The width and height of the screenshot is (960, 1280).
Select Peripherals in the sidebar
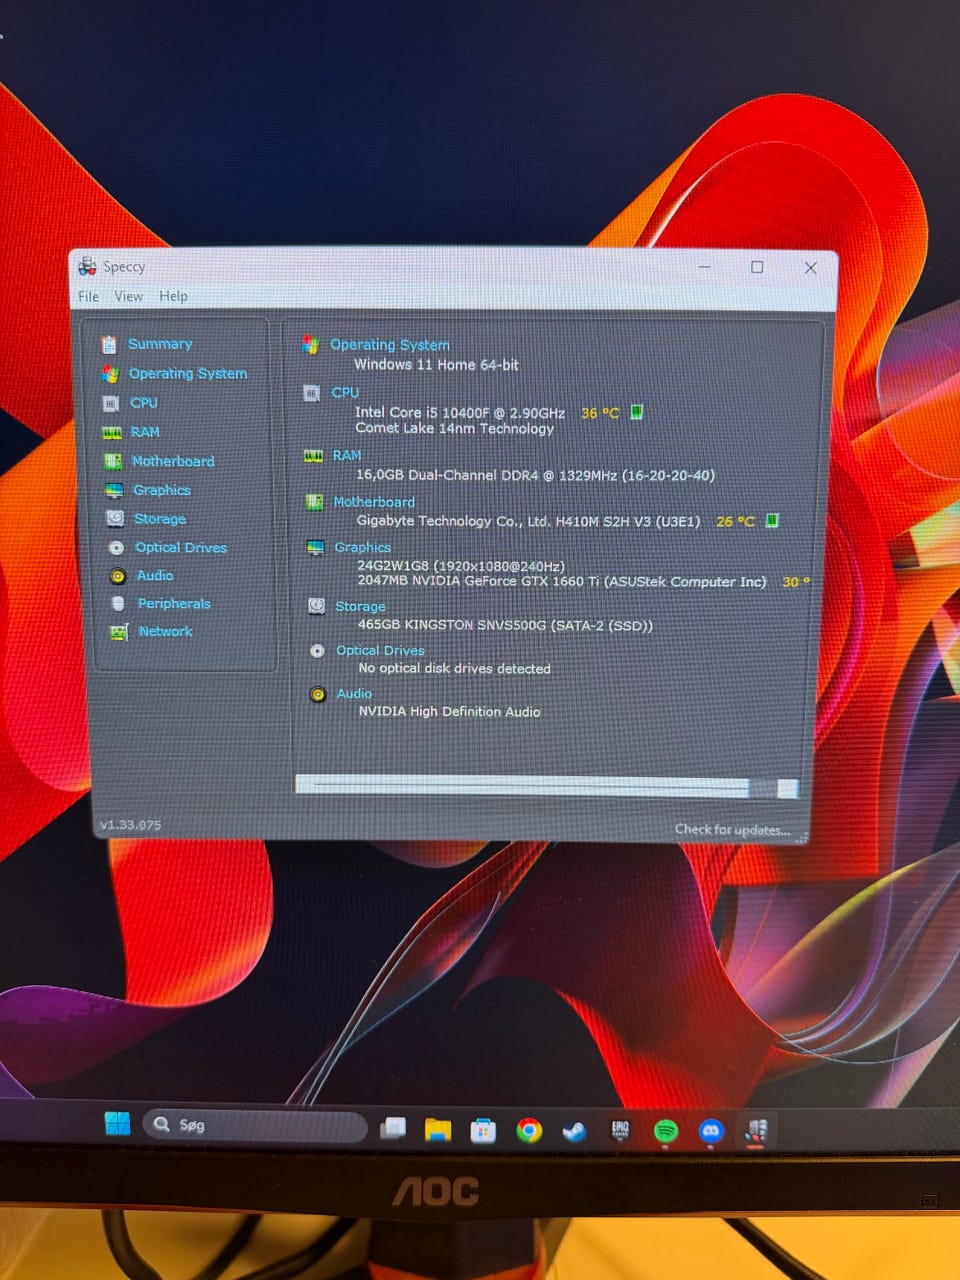pos(174,604)
